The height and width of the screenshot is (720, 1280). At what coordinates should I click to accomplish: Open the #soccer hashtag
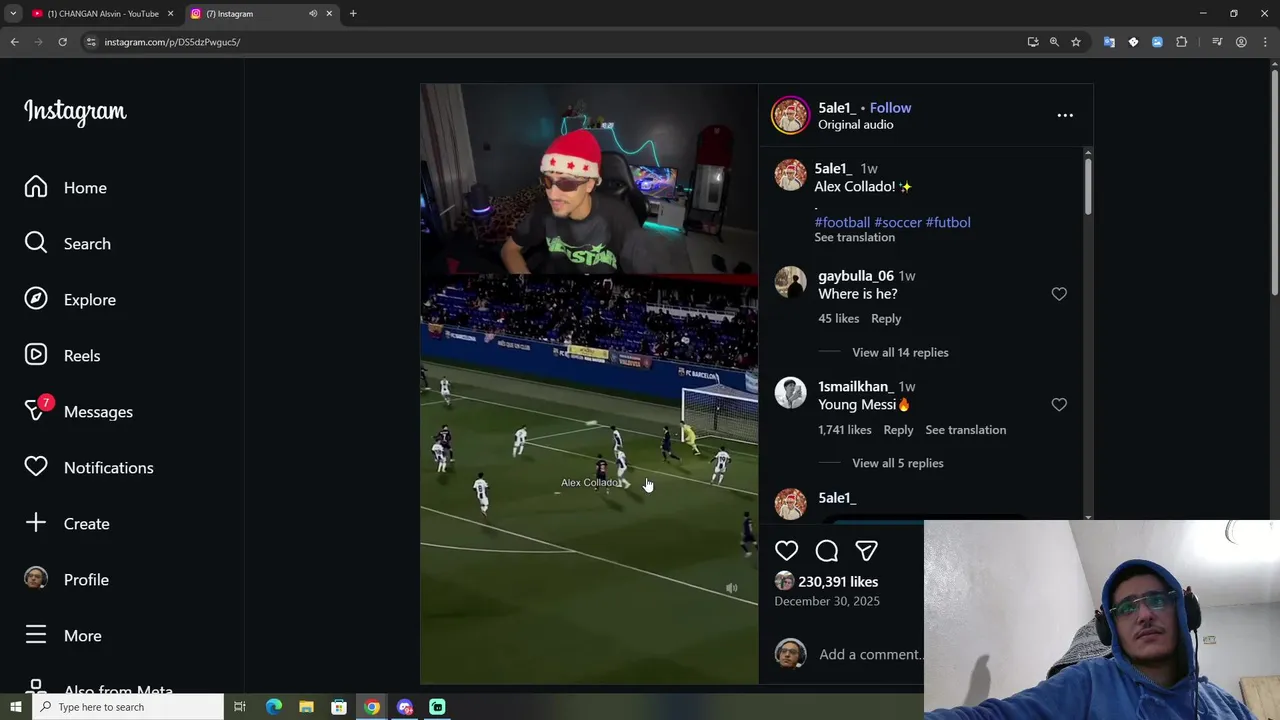pos(897,222)
